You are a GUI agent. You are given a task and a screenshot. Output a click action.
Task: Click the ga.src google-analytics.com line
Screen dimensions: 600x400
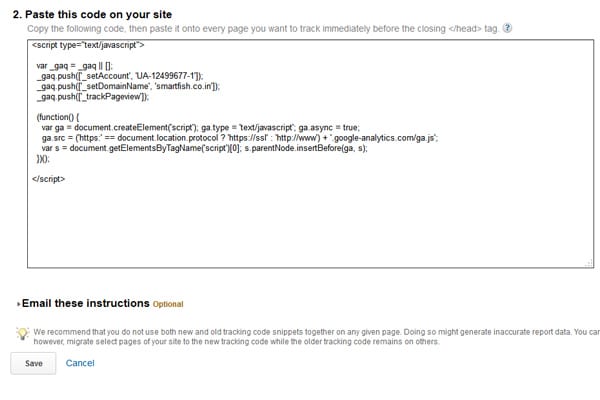click(240, 138)
